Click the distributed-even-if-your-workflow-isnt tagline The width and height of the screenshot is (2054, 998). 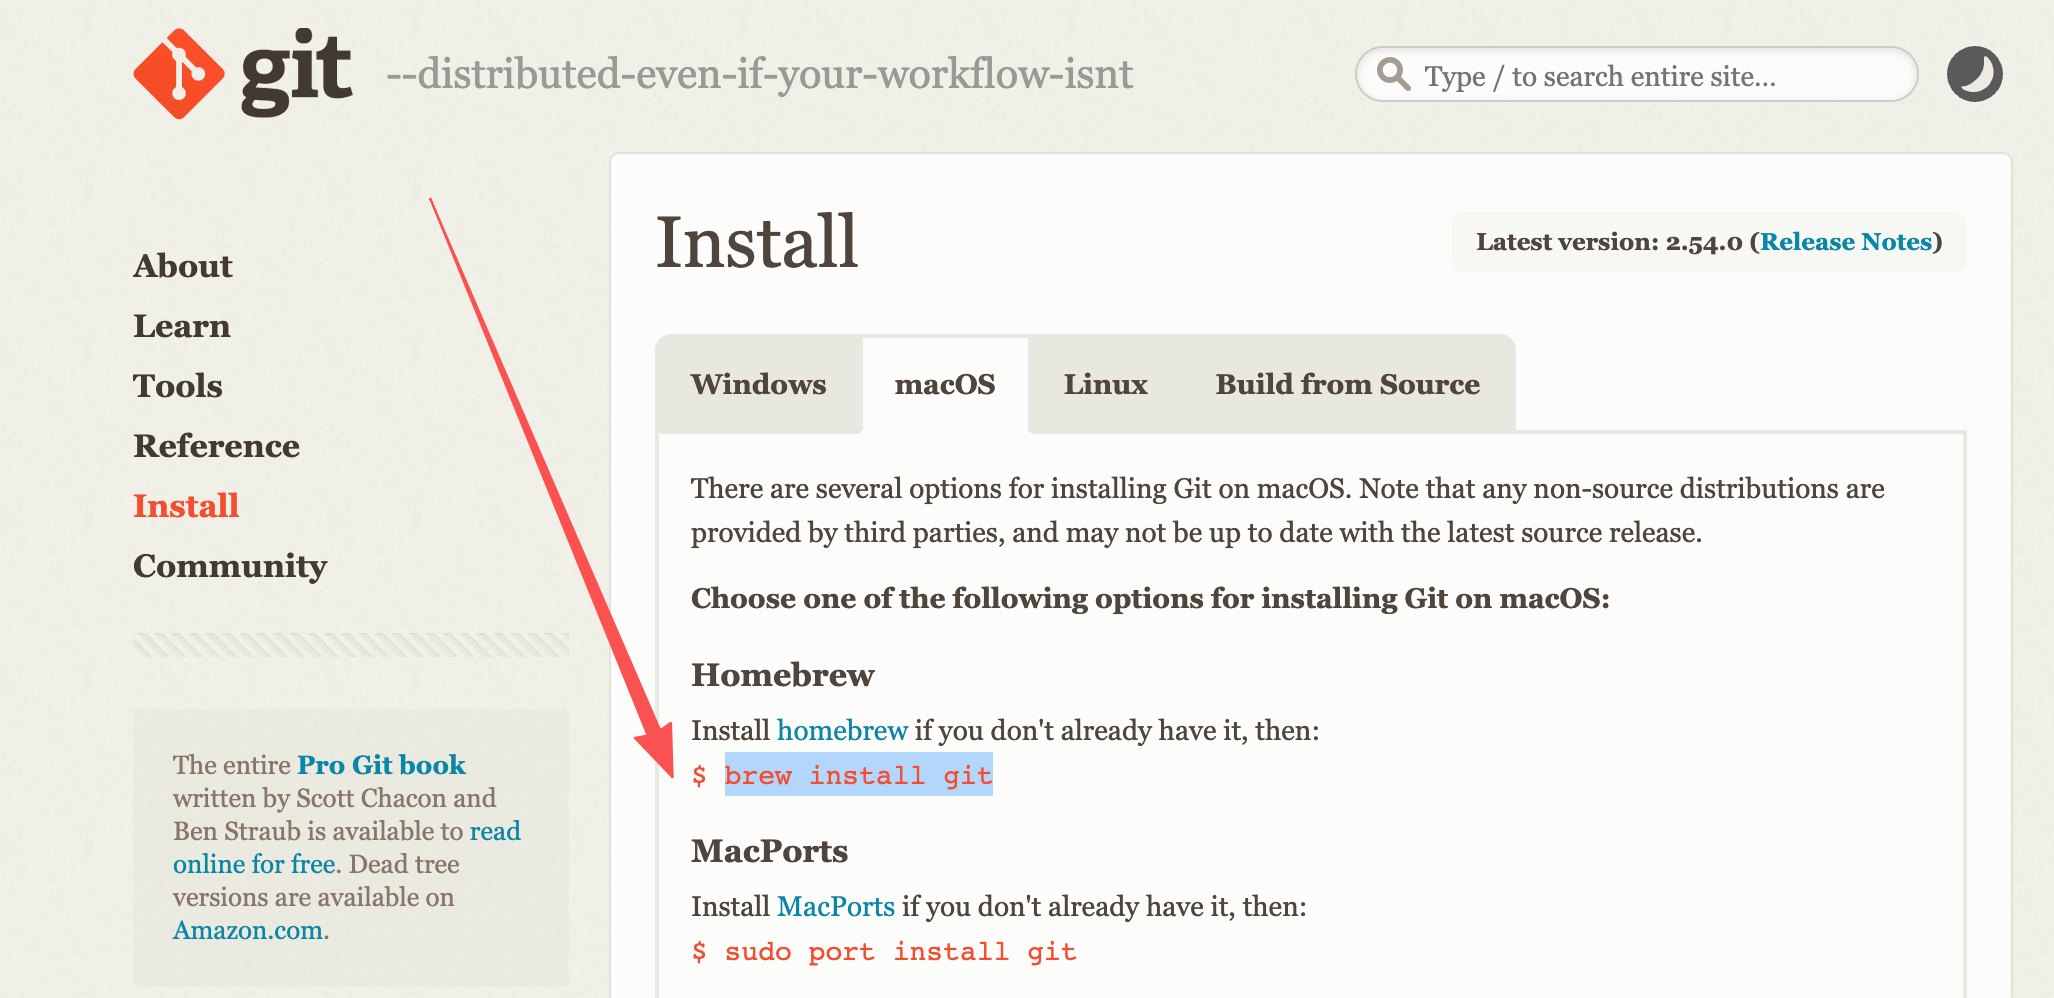(x=760, y=74)
